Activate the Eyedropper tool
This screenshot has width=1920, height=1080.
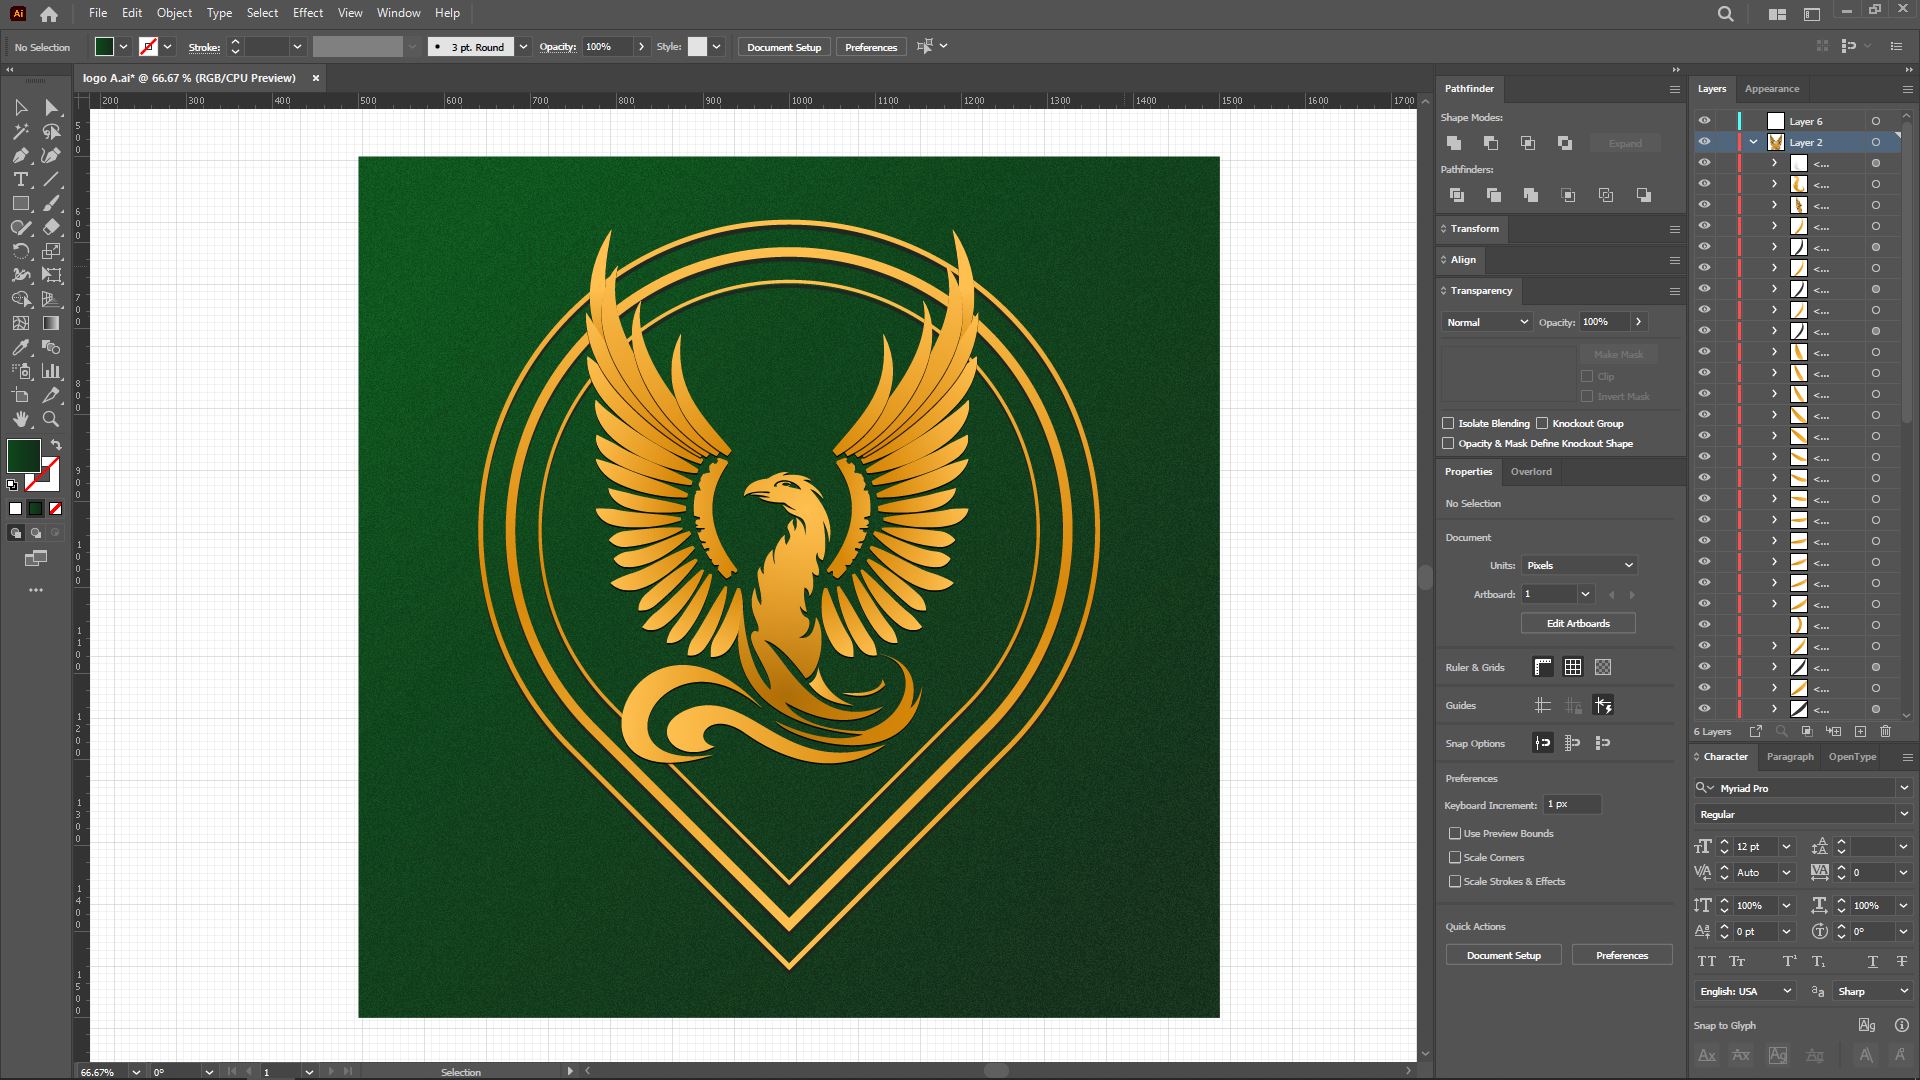click(x=20, y=348)
